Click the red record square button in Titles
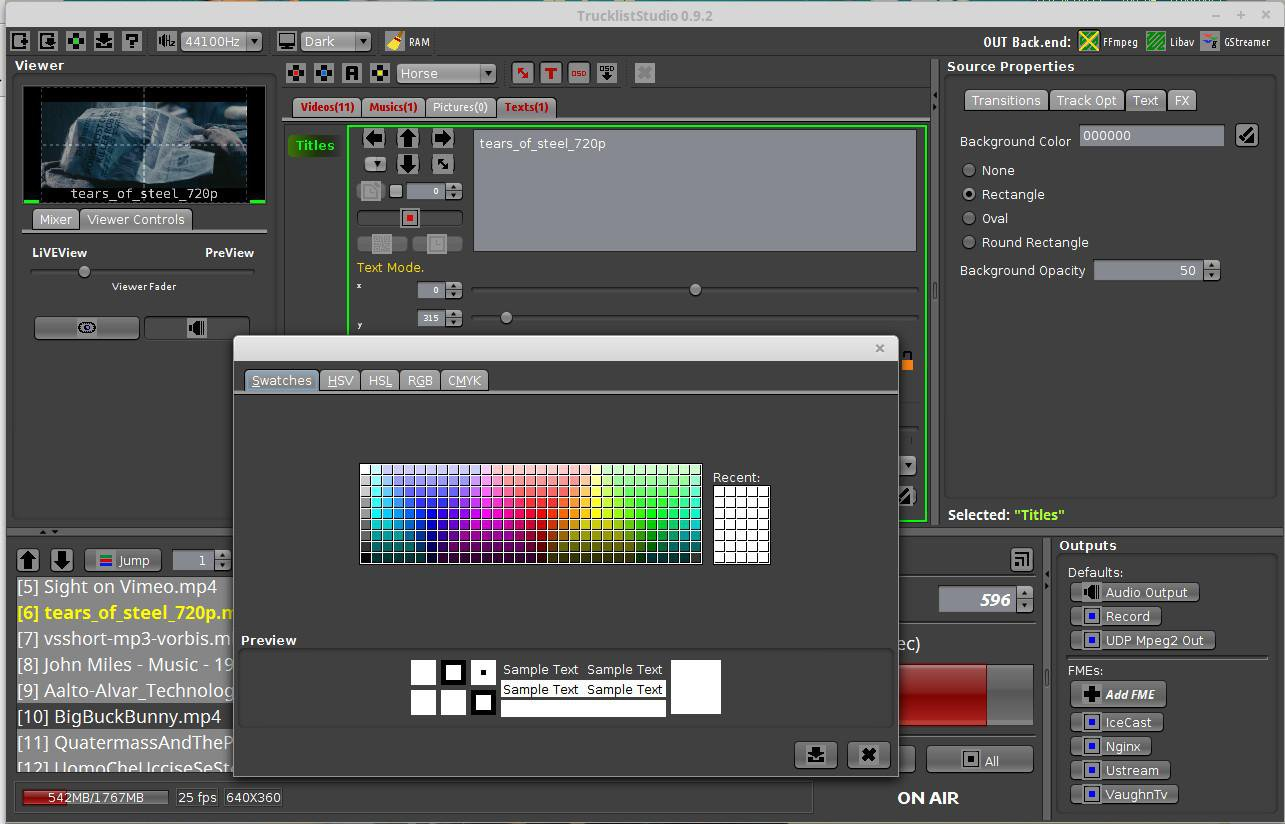Screen dimensions: 1285x824 (x=410, y=217)
